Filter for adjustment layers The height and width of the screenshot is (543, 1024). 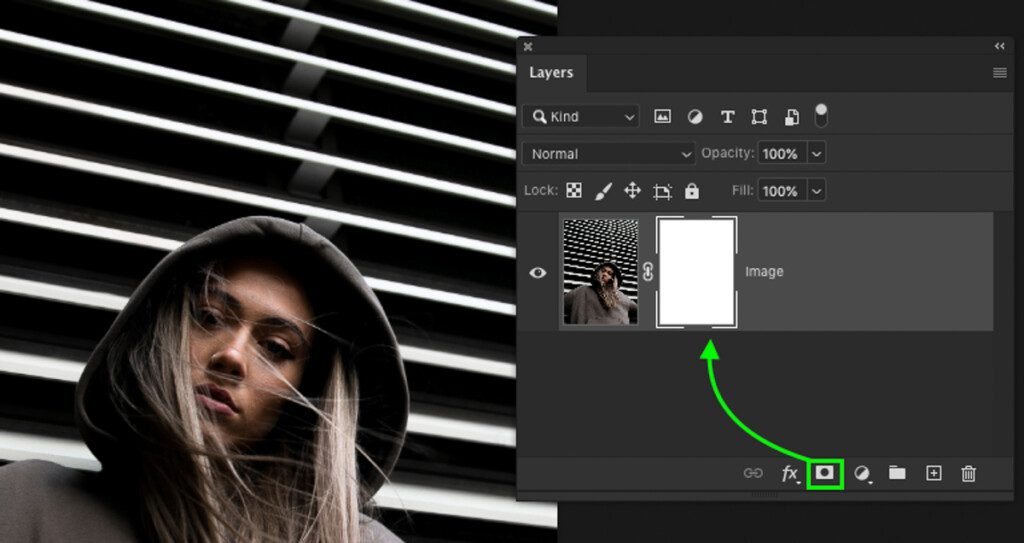[695, 117]
